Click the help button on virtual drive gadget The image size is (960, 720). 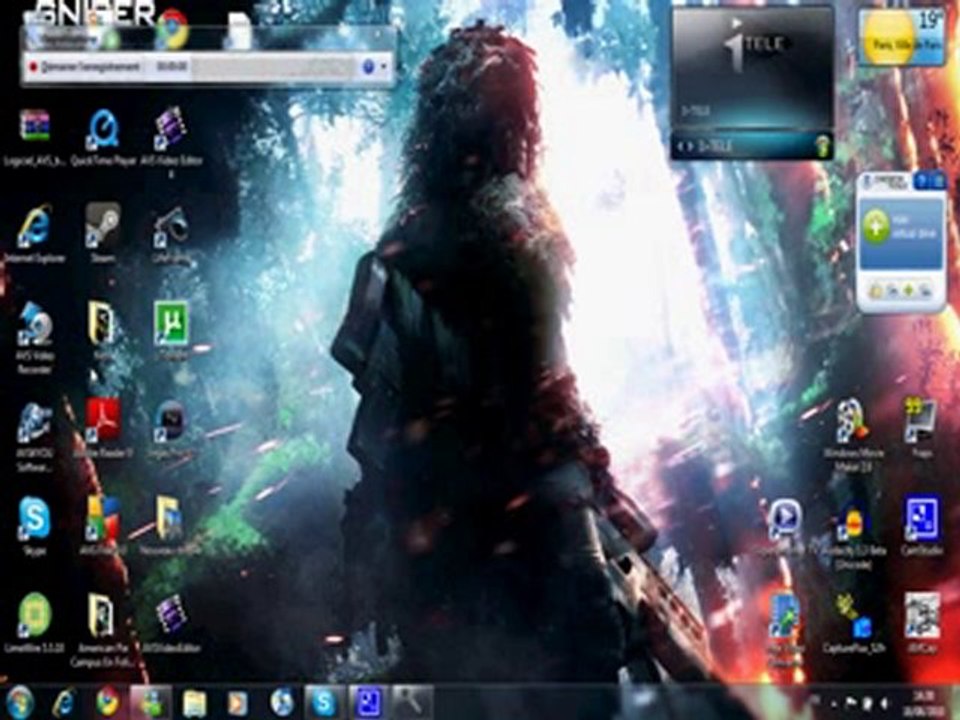pos(922,181)
